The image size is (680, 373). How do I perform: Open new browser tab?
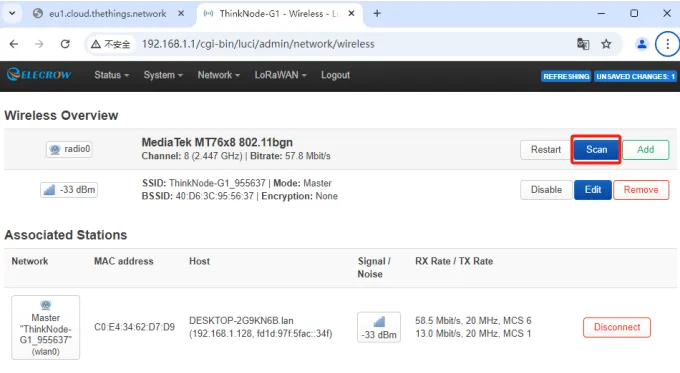[377, 13]
